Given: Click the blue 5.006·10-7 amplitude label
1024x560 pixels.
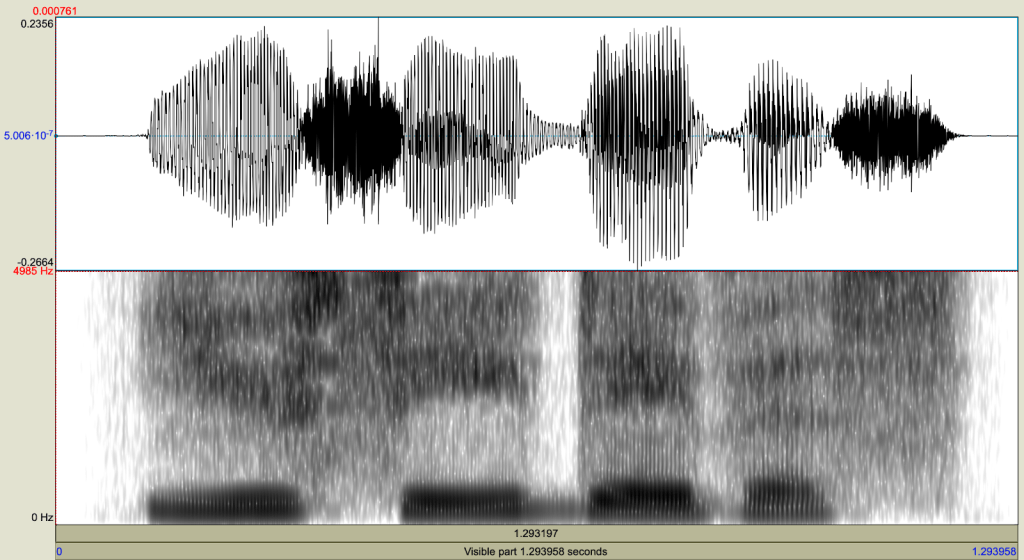Looking at the screenshot, I should coord(28,135).
